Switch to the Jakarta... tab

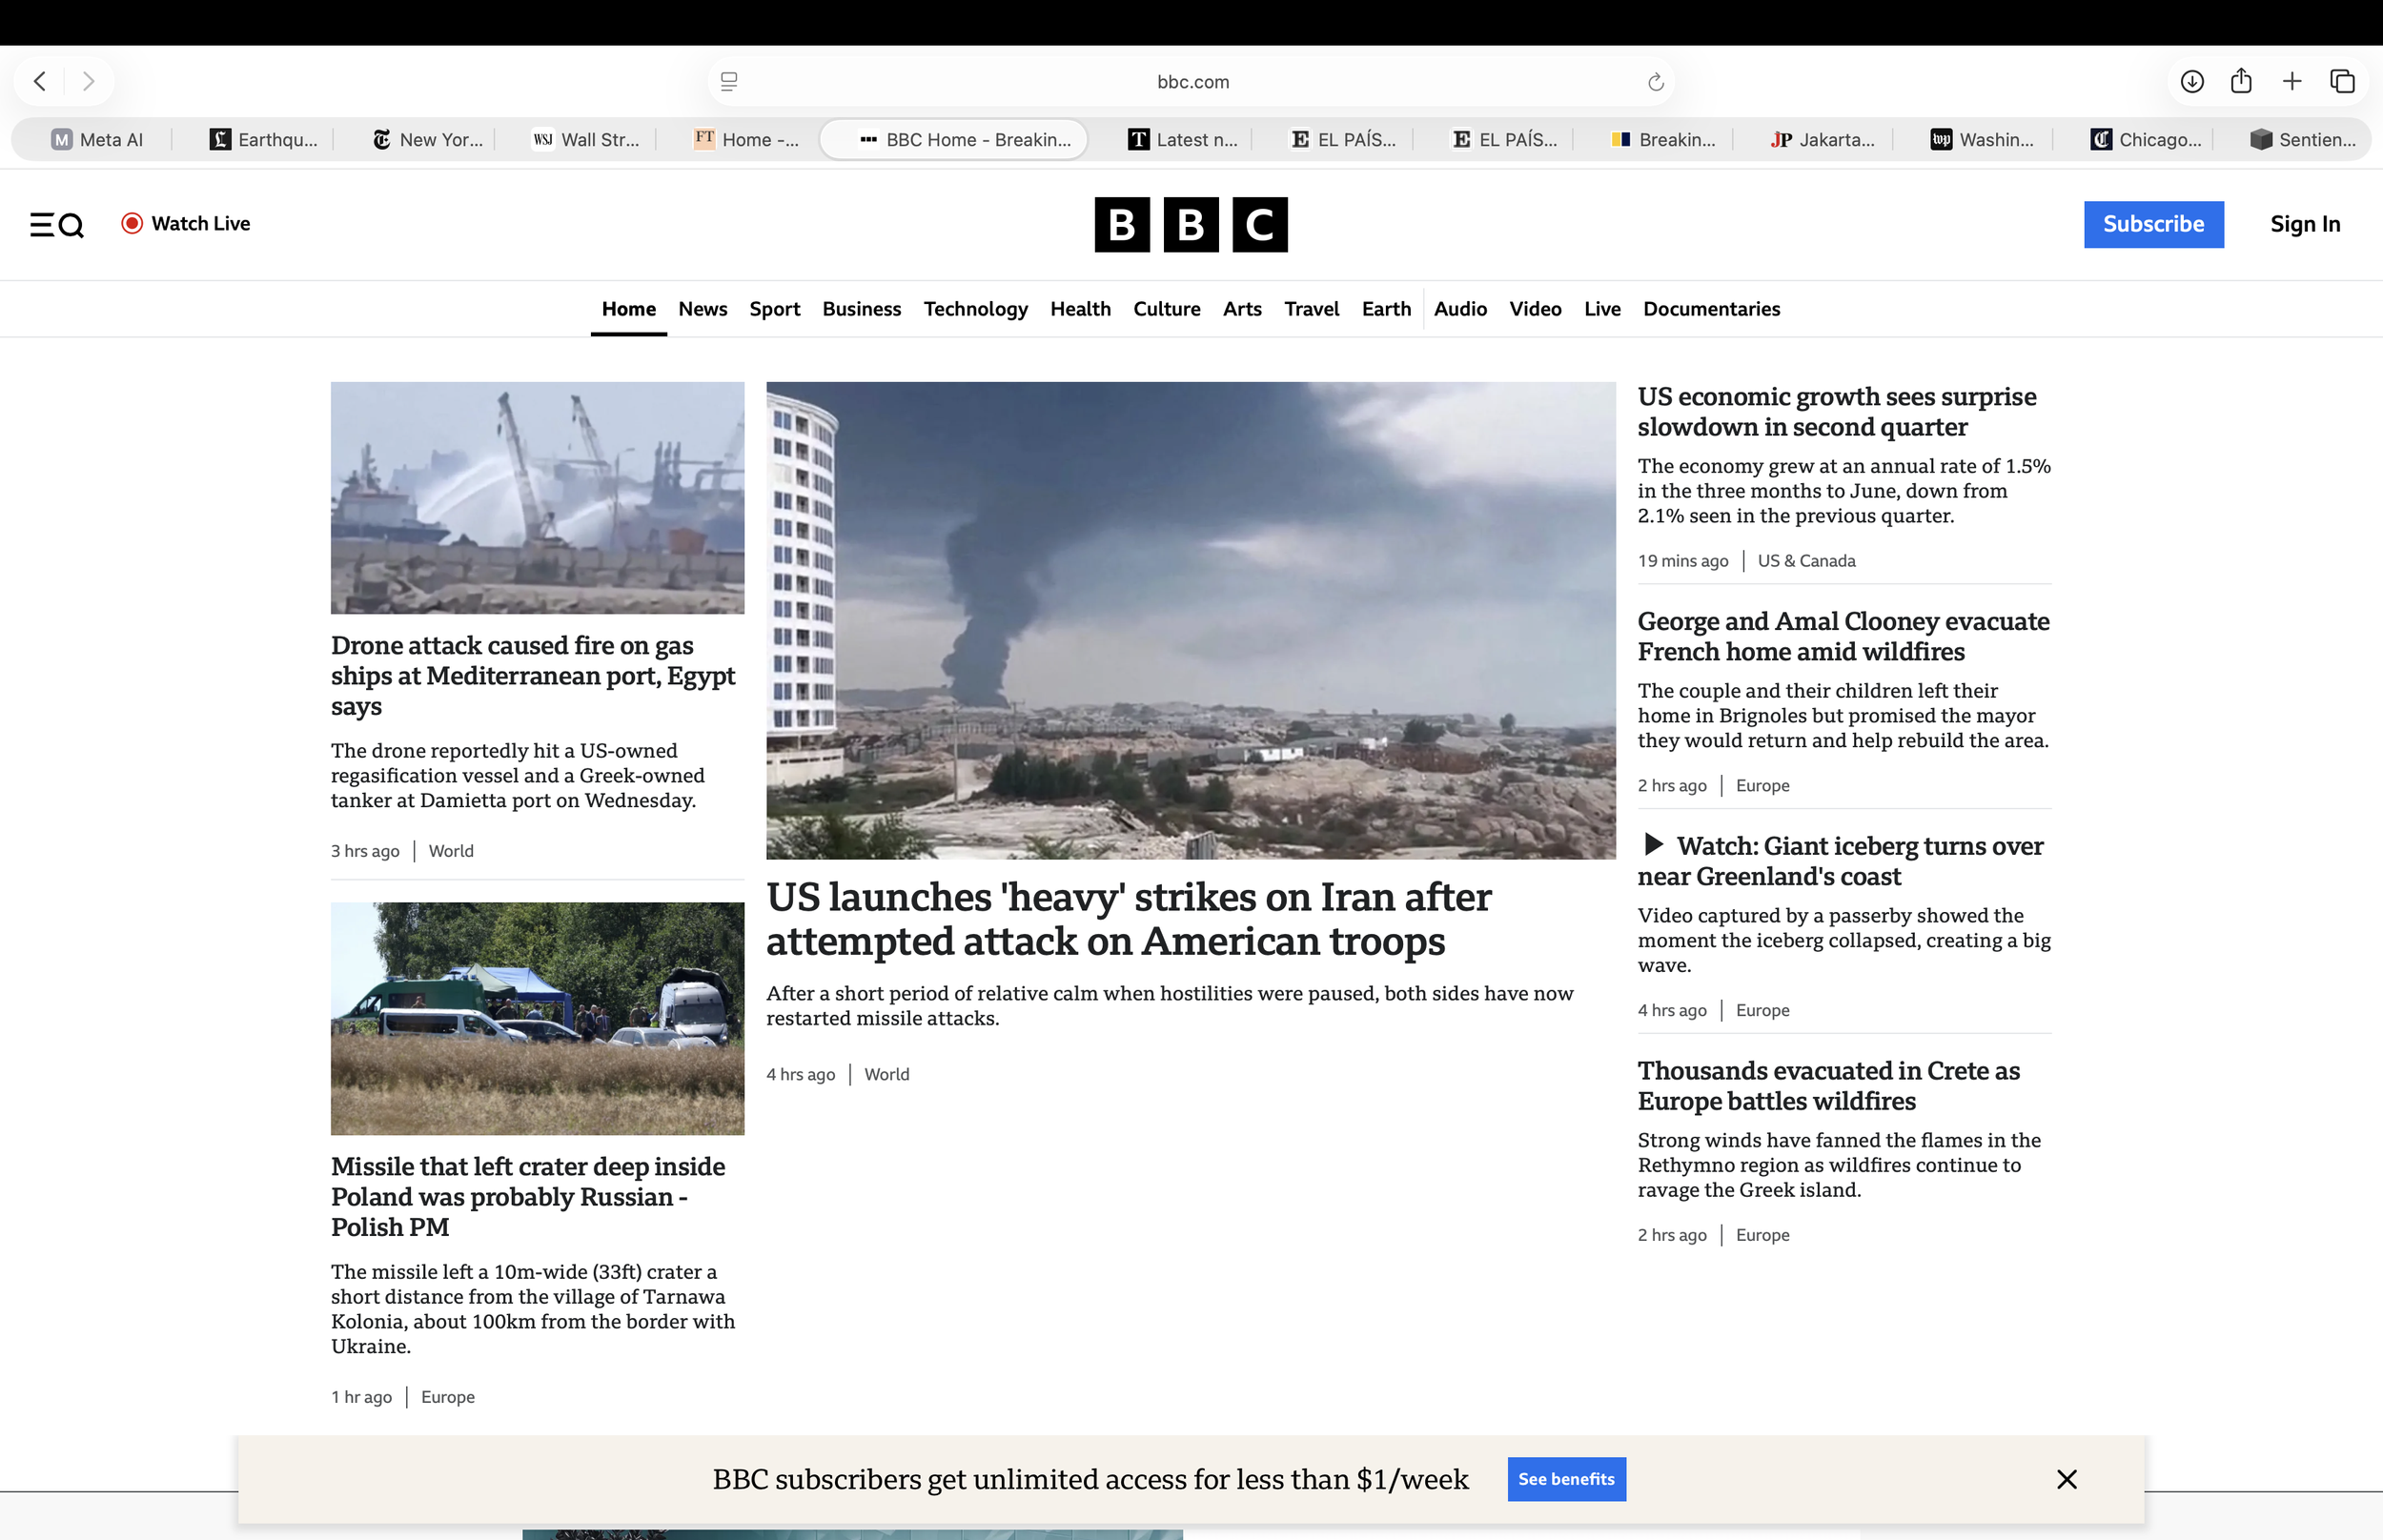[1822, 139]
